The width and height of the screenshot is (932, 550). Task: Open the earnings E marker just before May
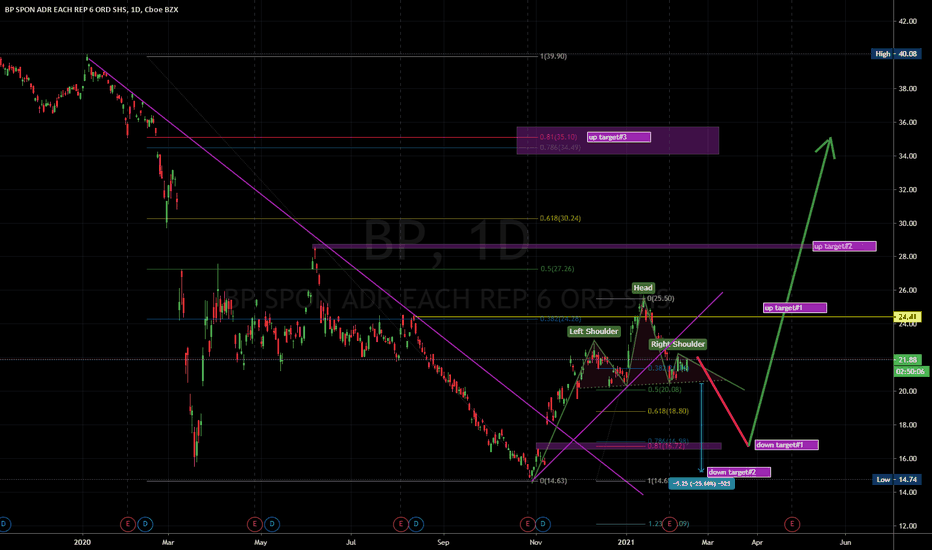(254, 524)
